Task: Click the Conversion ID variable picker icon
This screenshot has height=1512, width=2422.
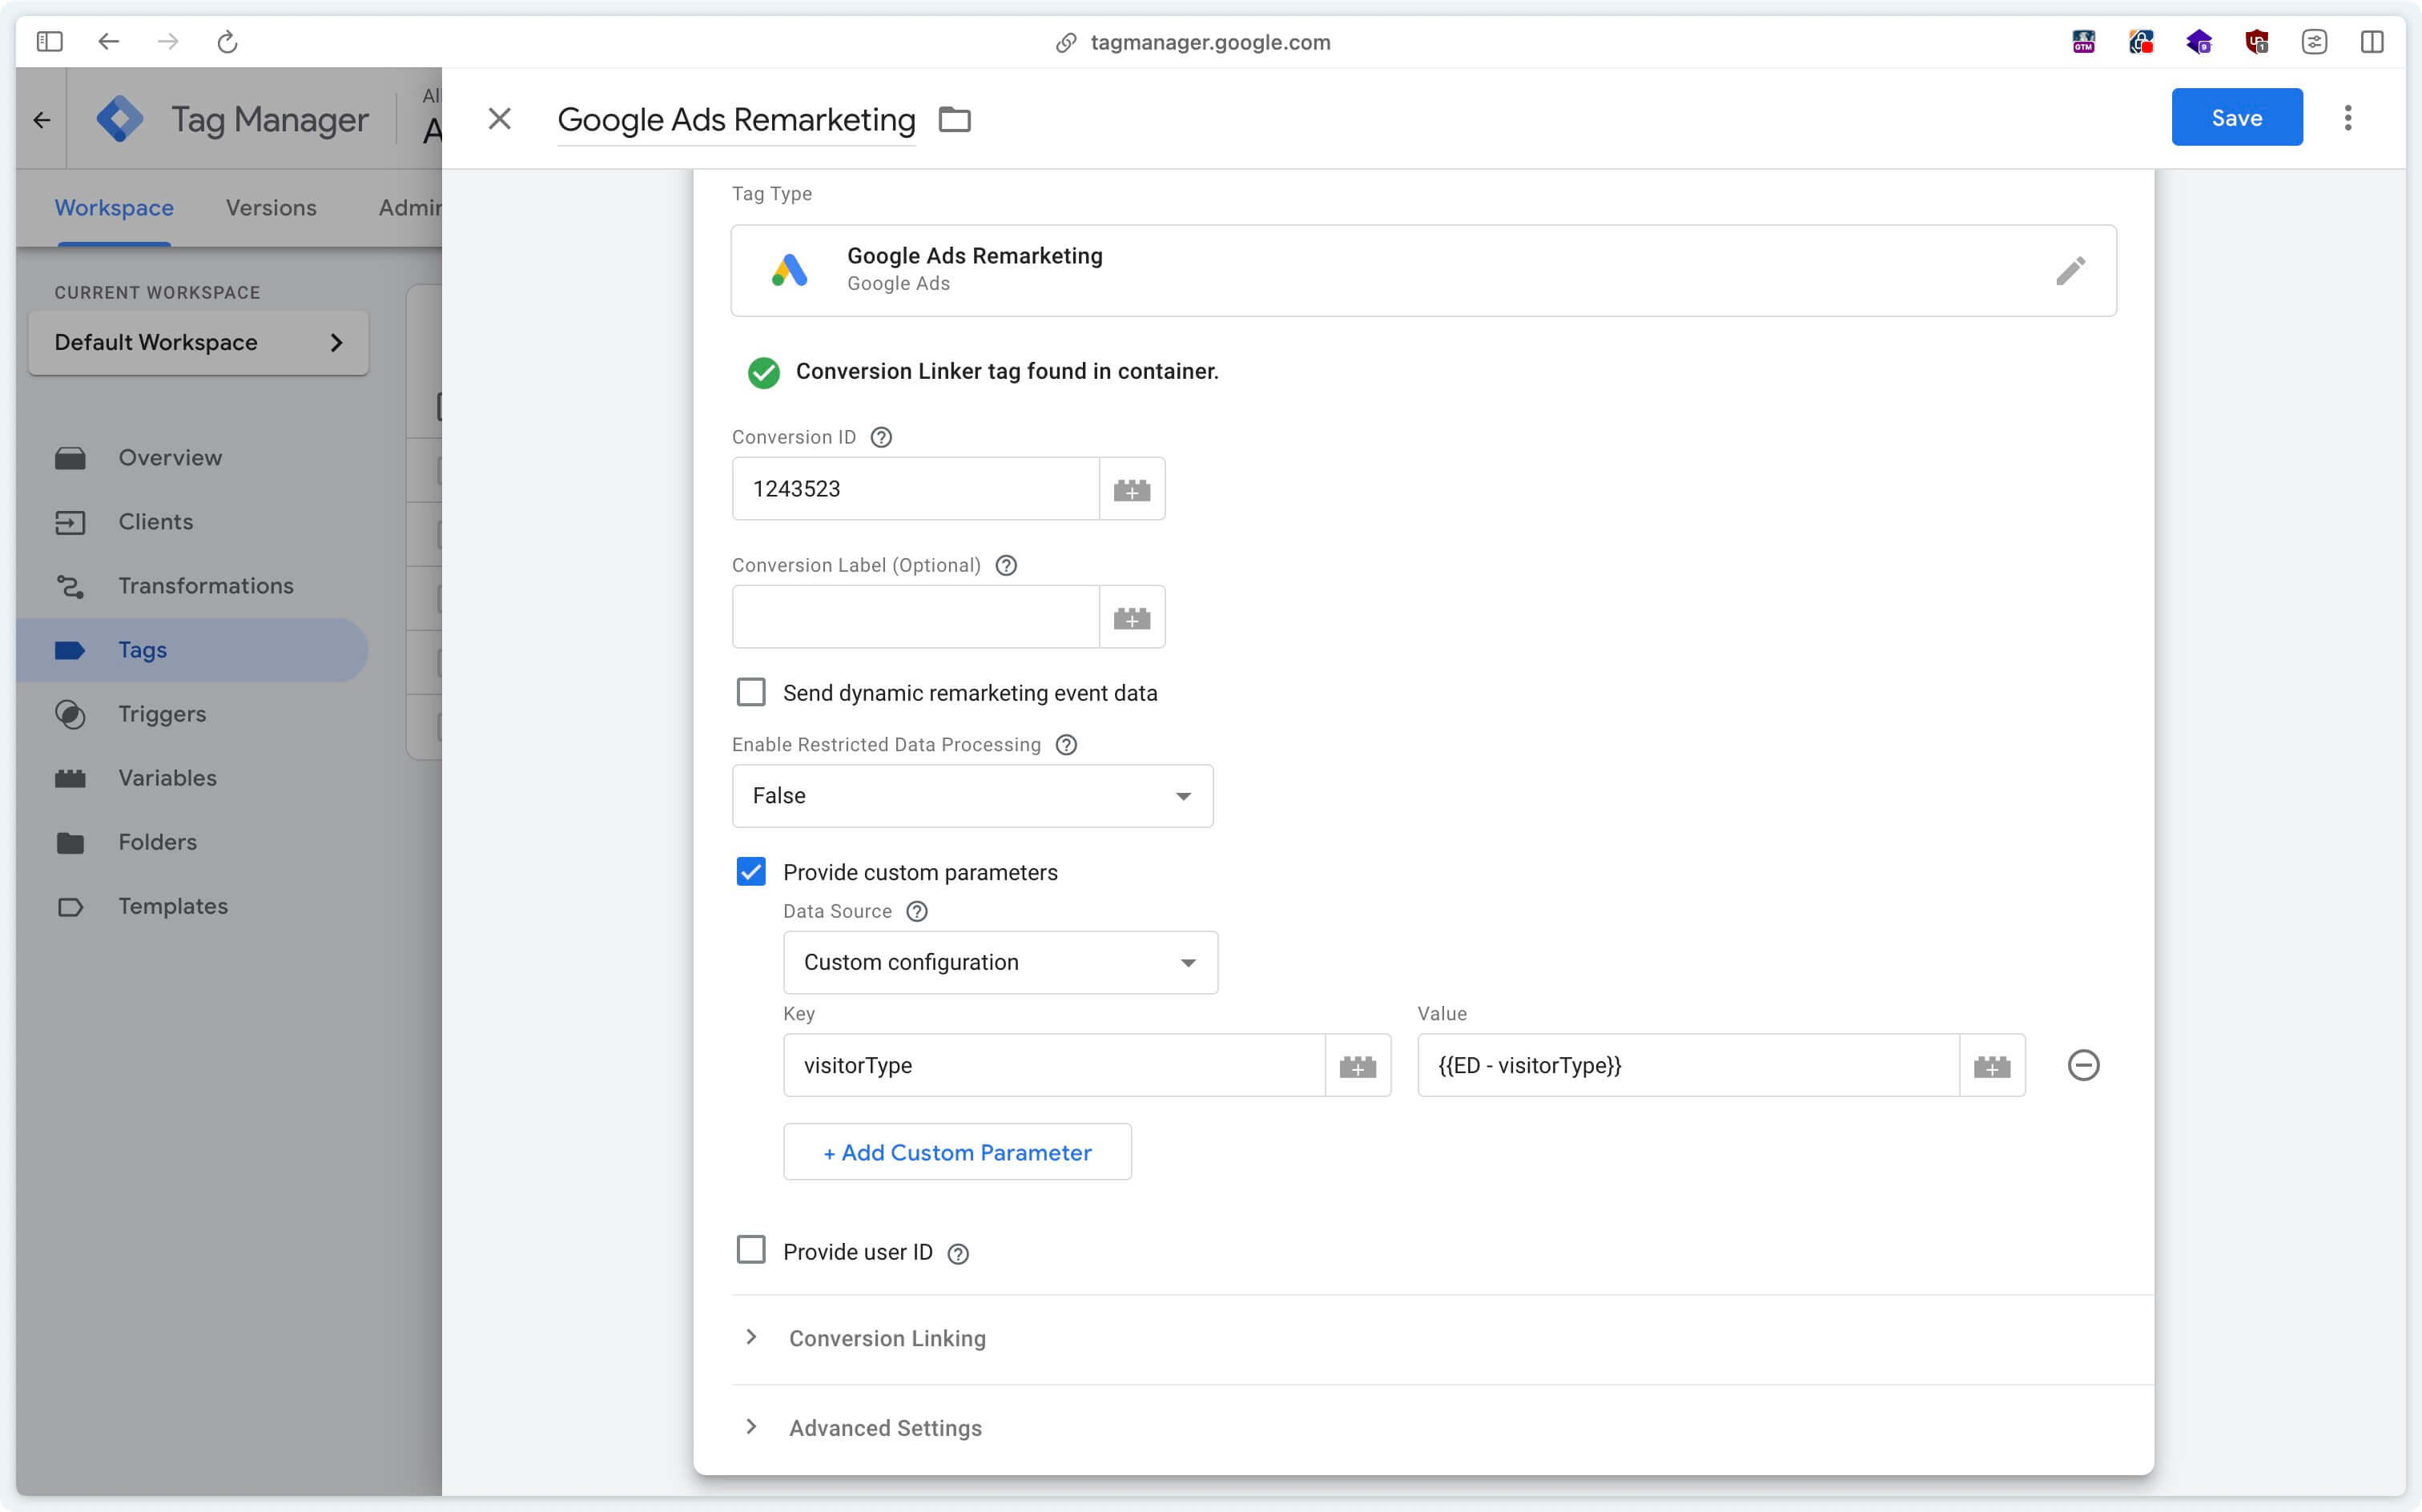Action: (x=1132, y=488)
